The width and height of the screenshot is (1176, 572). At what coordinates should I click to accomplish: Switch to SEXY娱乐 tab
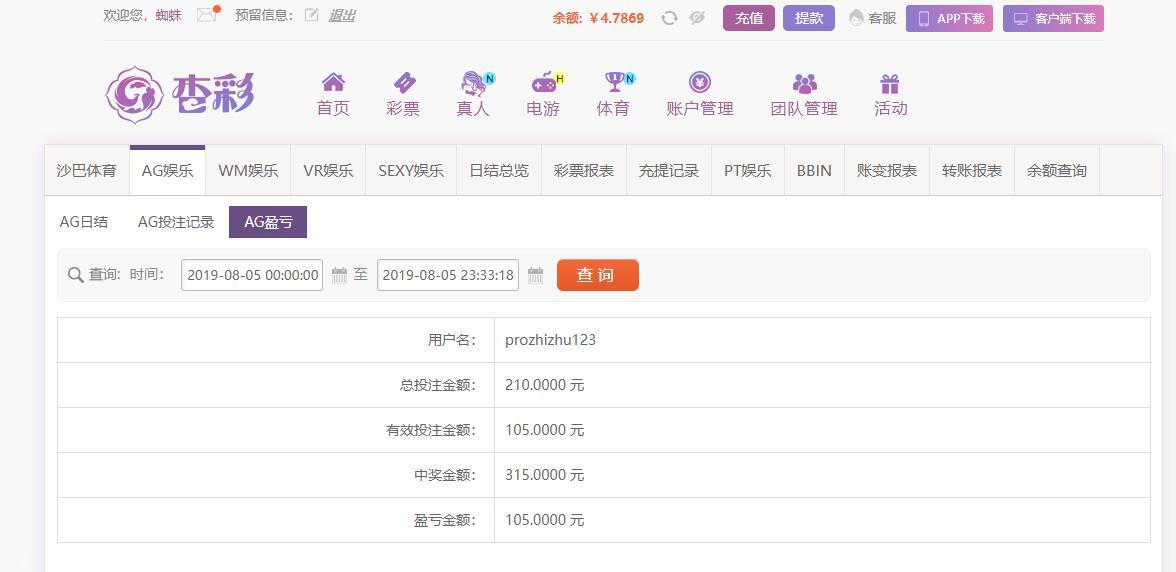411,170
